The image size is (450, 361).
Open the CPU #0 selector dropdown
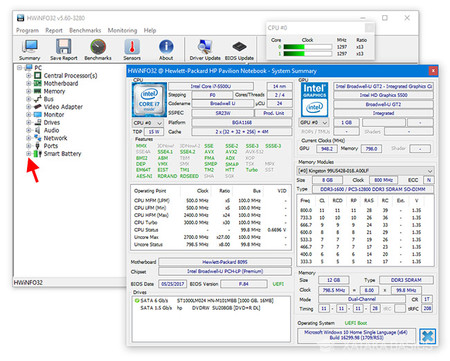point(148,123)
